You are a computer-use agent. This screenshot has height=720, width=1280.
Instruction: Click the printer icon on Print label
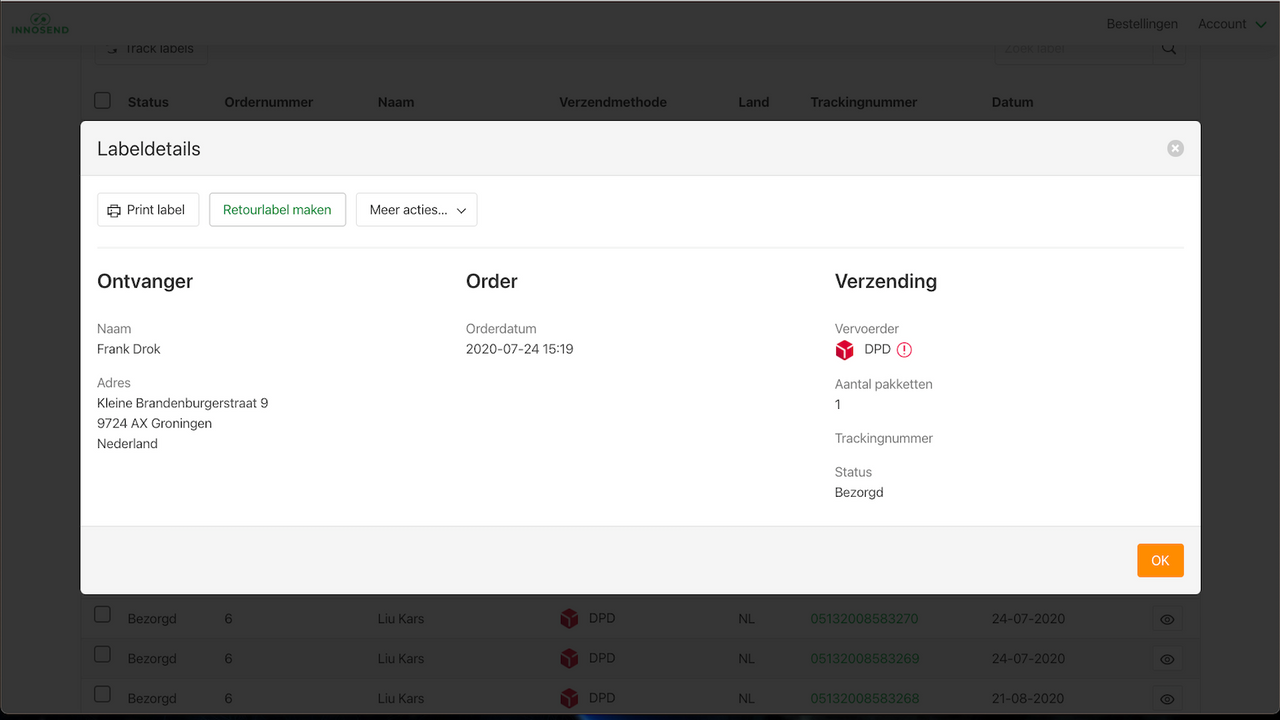115,209
